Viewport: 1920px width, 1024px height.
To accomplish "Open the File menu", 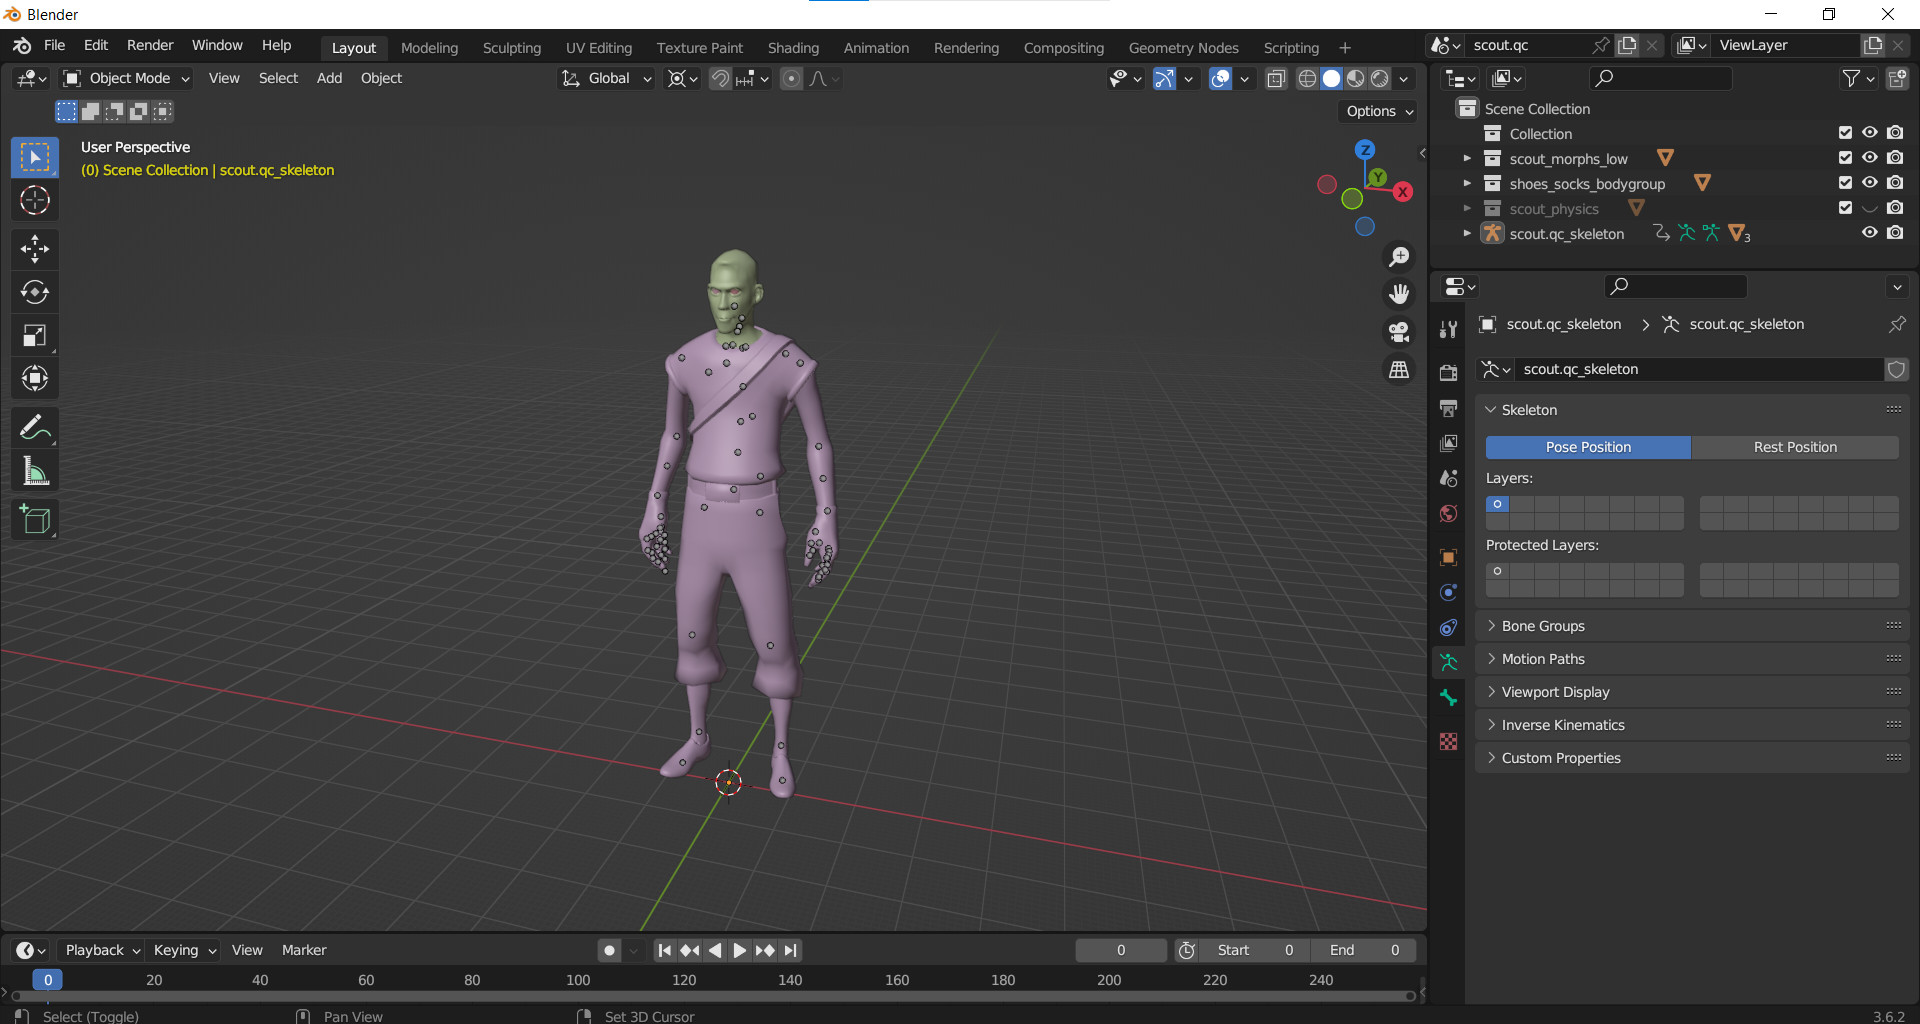I will [x=55, y=46].
